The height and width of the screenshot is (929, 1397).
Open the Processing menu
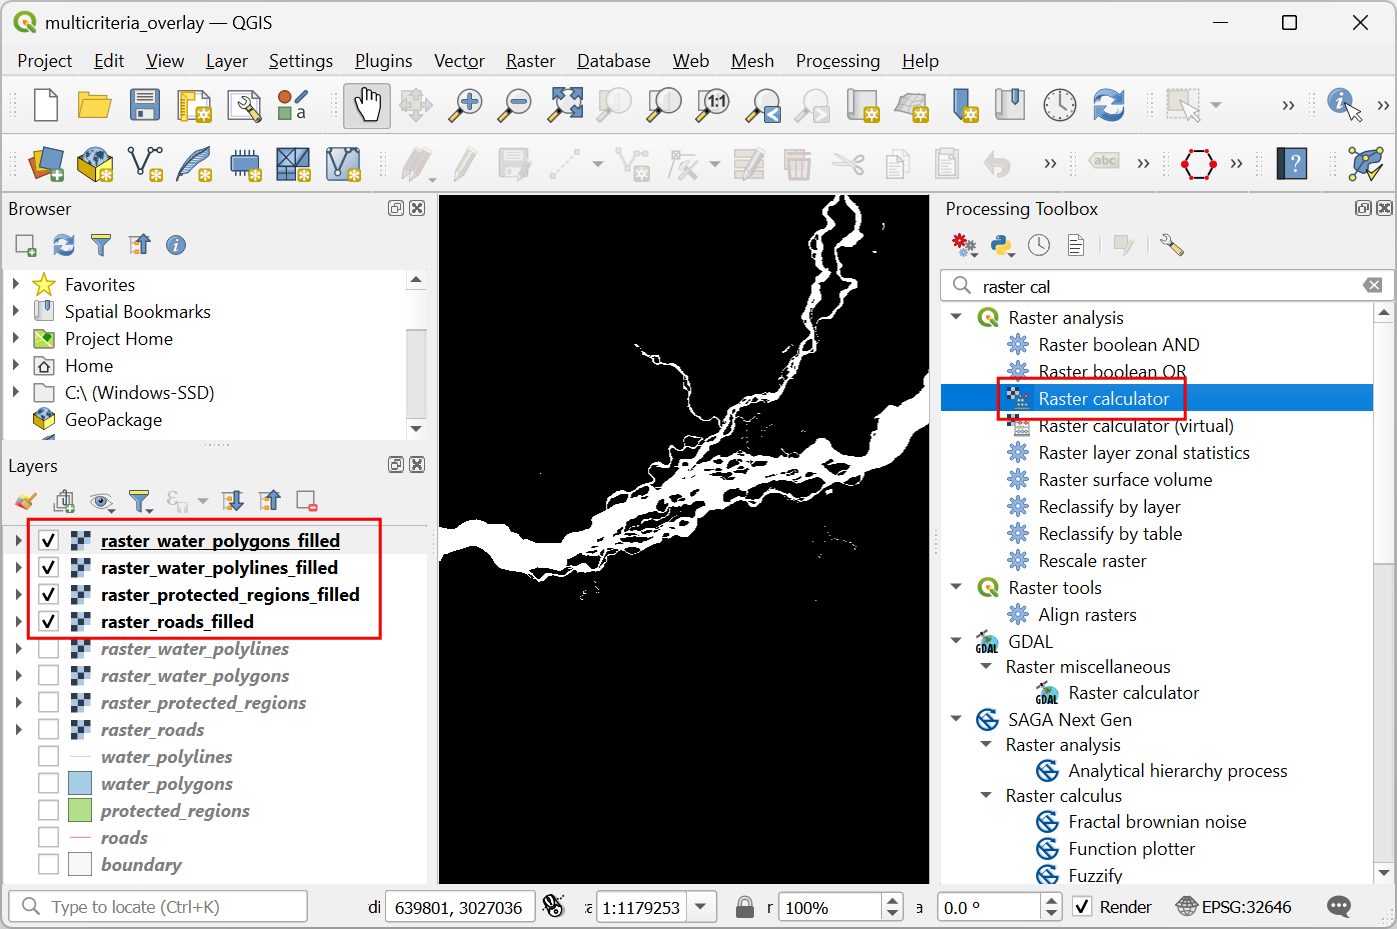point(837,61)
